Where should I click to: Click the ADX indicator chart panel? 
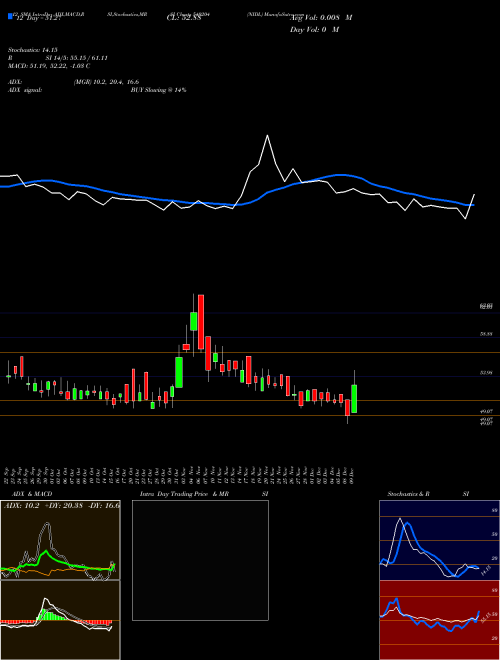[60, 540]
